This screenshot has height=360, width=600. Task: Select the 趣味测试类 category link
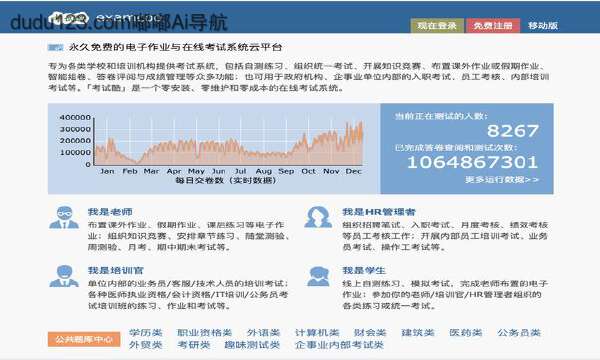pyautogui.click(x=252, y=344)
